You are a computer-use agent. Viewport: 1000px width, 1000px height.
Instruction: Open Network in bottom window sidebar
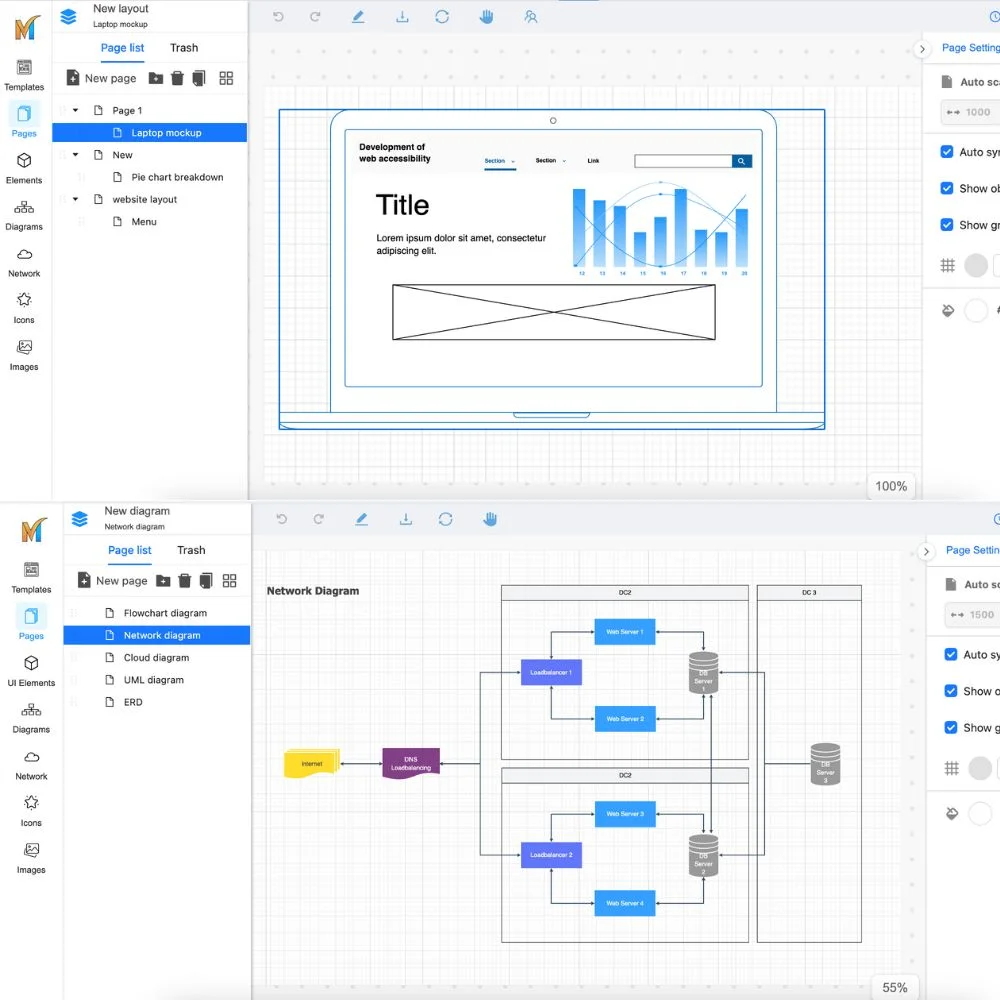[x=31, y=765]
